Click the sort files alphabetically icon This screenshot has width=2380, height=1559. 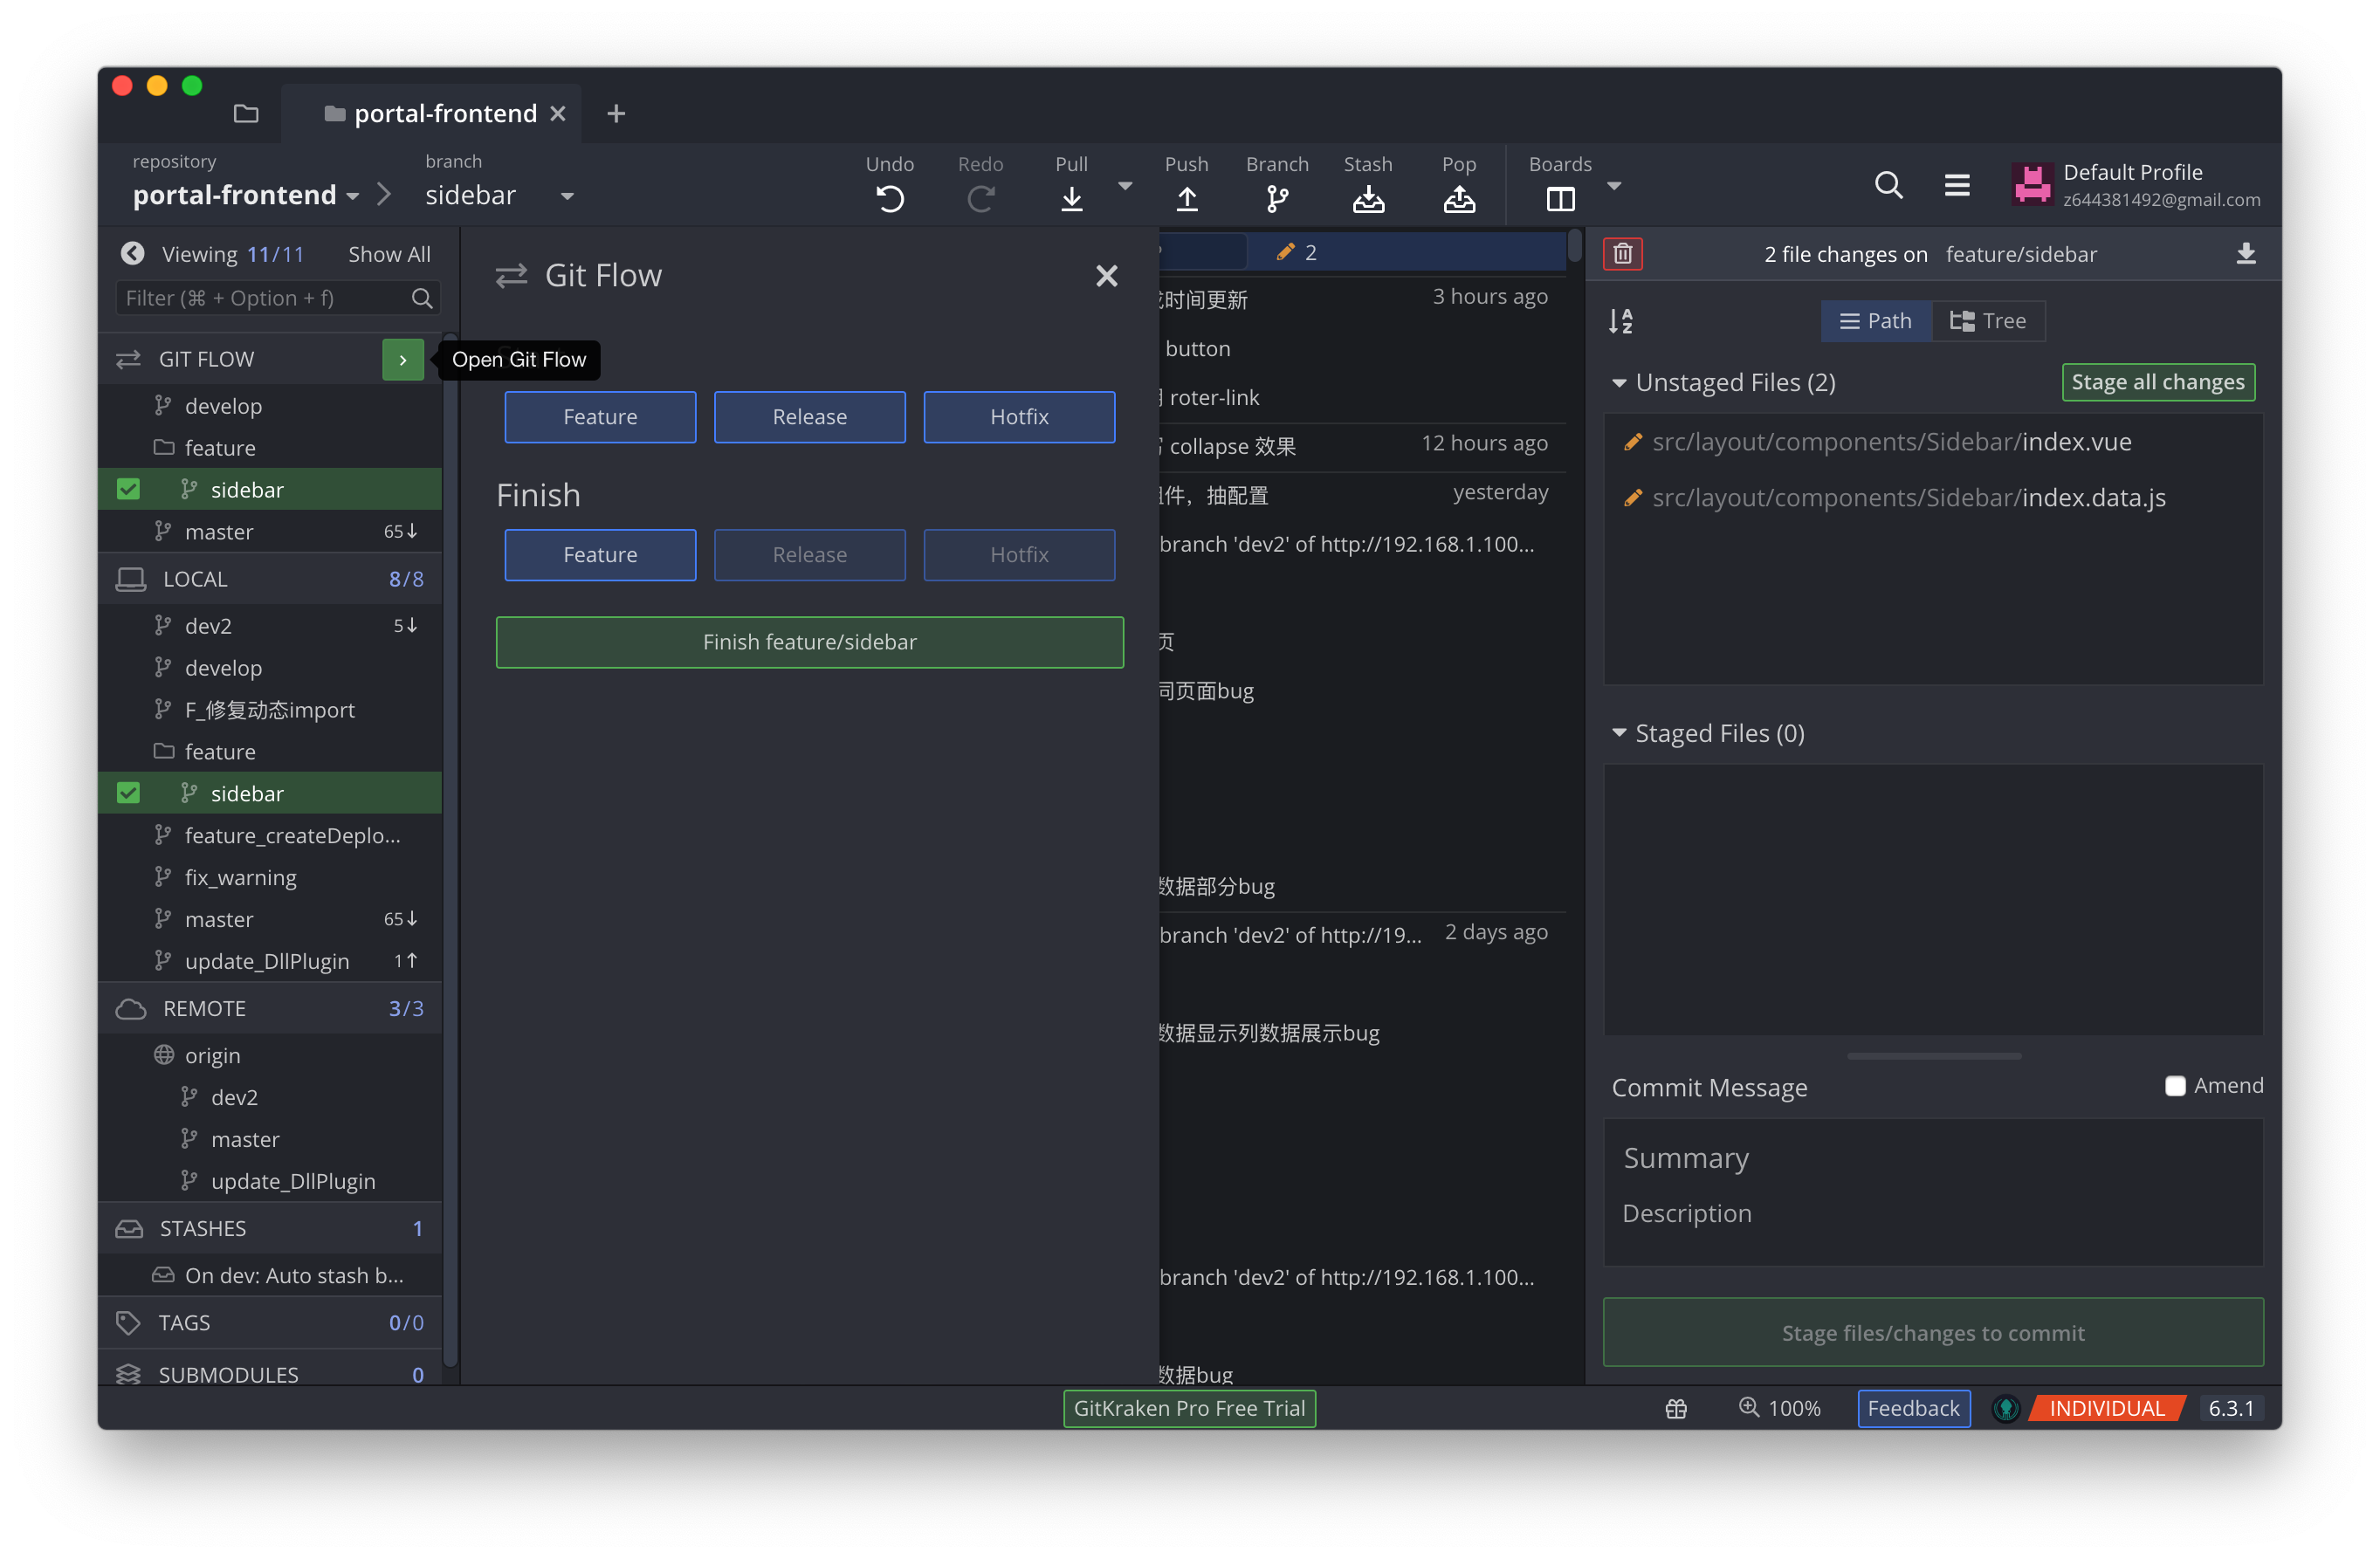(x=1621, y=321)
